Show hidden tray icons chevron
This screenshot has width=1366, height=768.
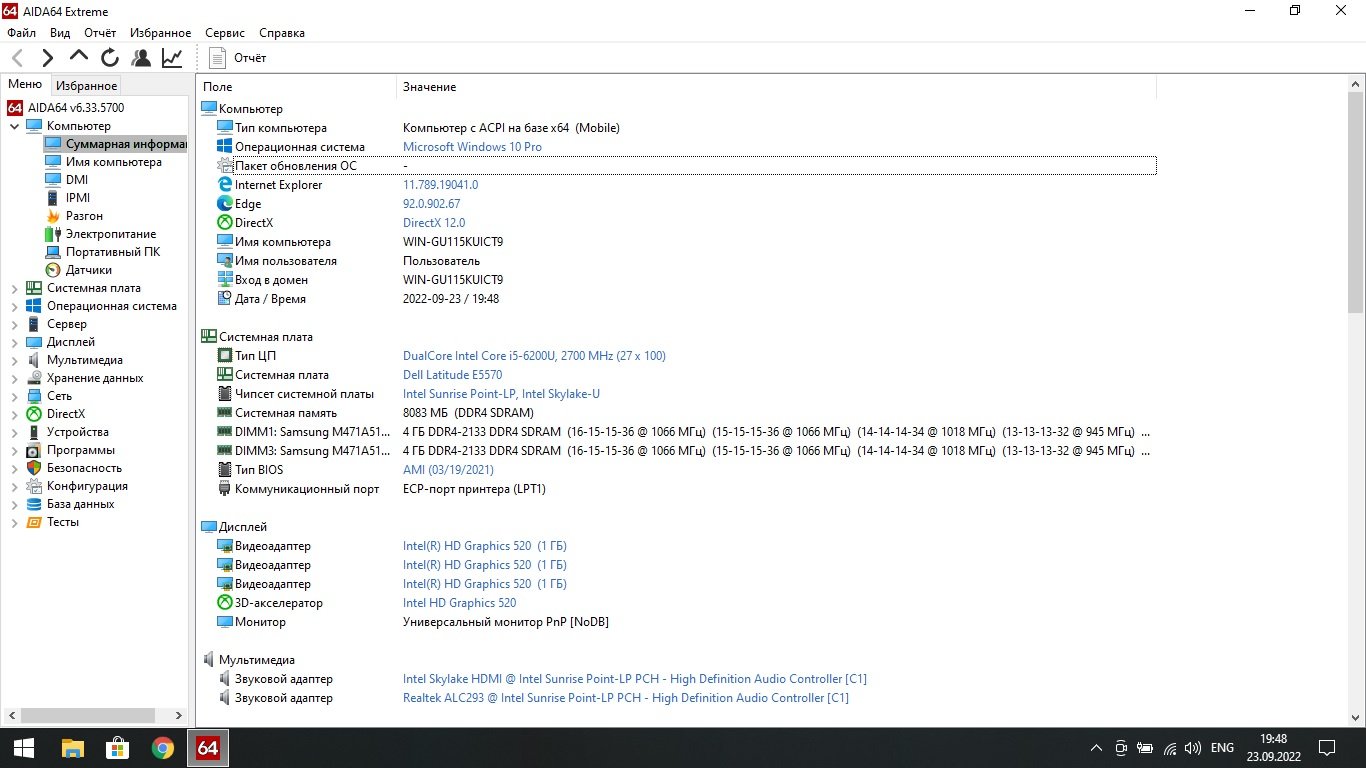[x=1097, y=748]
